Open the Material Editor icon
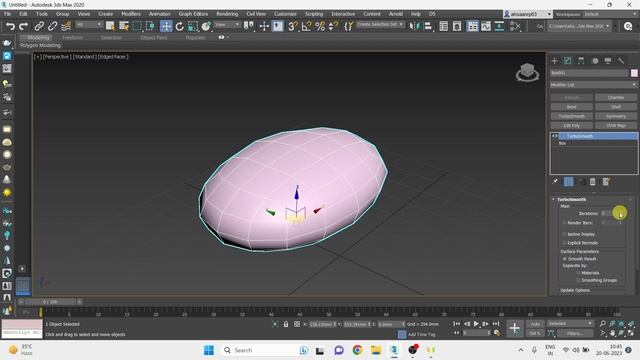The width and height of the screenshot is (640, 360). coord(515,26)
